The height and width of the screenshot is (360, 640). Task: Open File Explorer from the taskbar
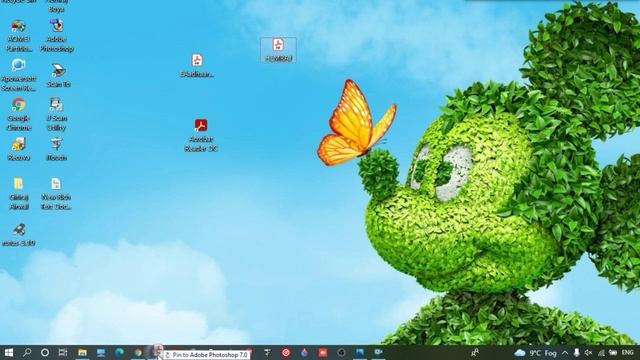(x=82, y=352)
